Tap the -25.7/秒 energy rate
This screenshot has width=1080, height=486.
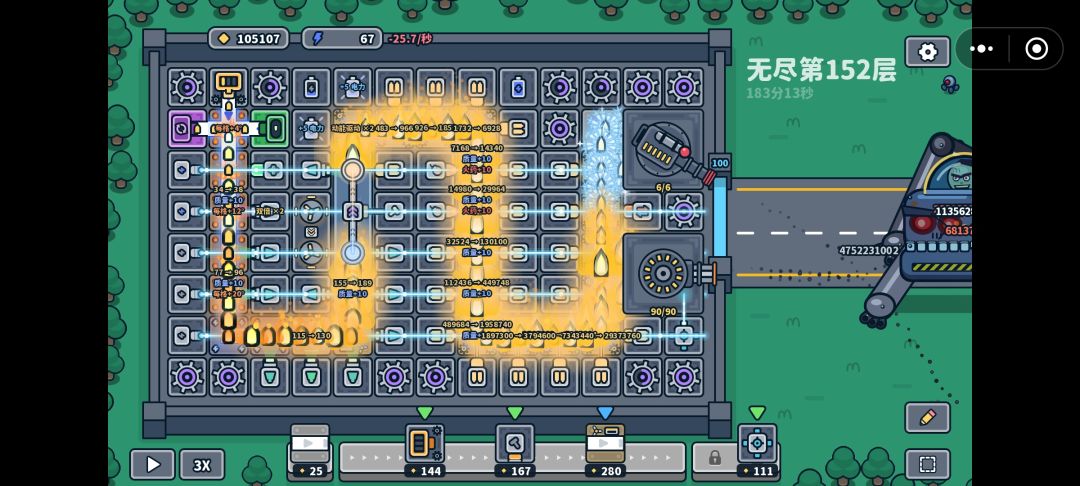(x=411, y=39)
